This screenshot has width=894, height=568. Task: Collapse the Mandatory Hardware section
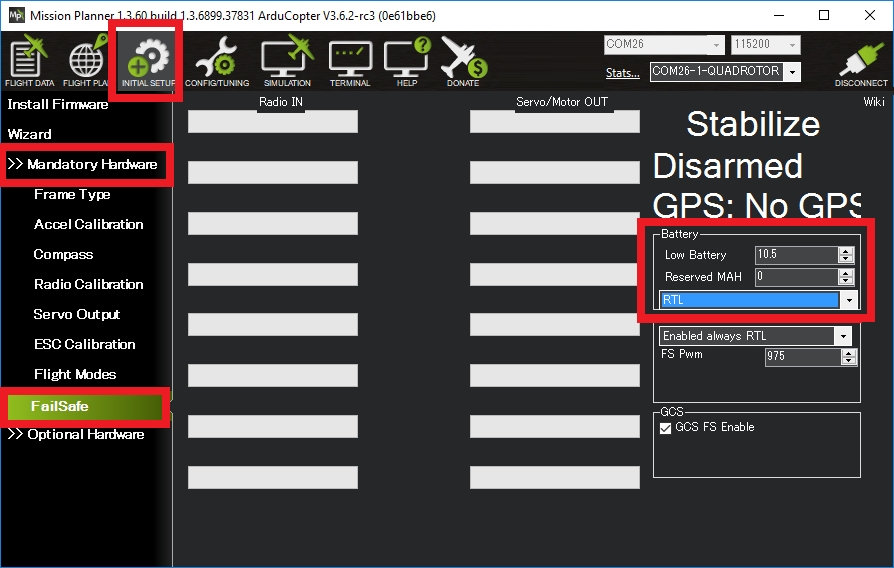pos(83,164)
